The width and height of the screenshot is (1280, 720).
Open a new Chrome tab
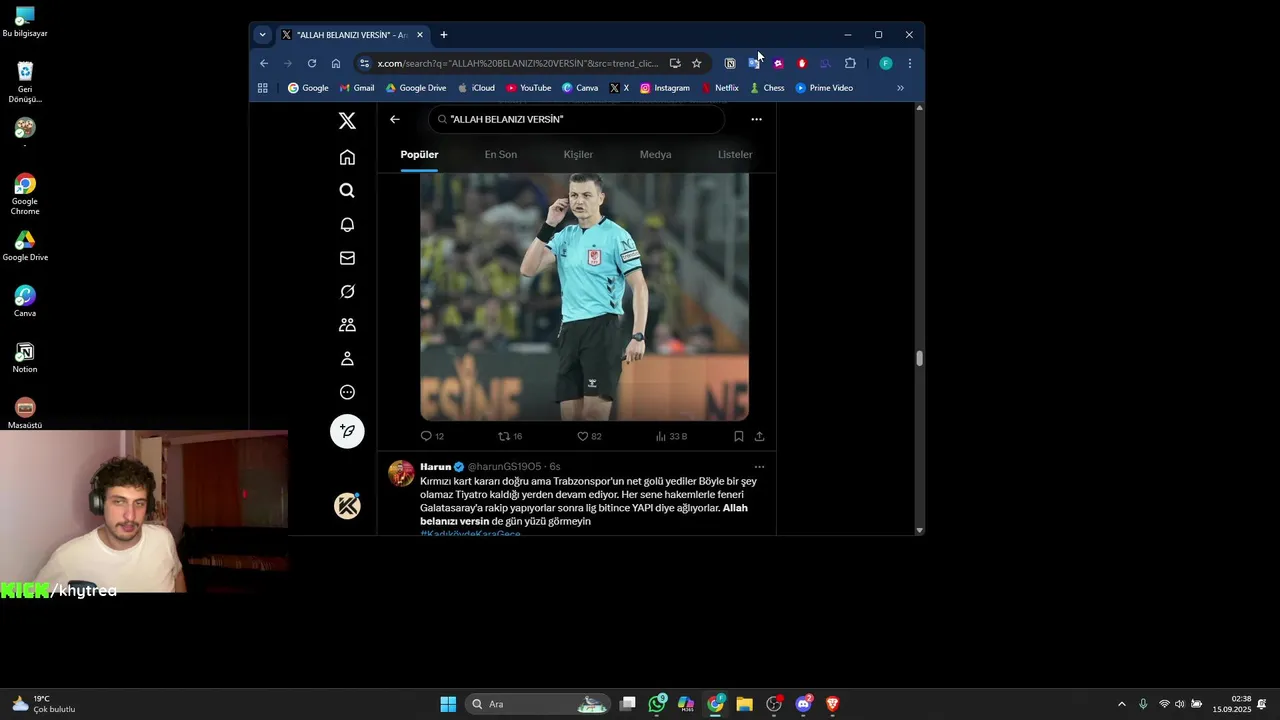pyautogui.click(x=444, y=35)
